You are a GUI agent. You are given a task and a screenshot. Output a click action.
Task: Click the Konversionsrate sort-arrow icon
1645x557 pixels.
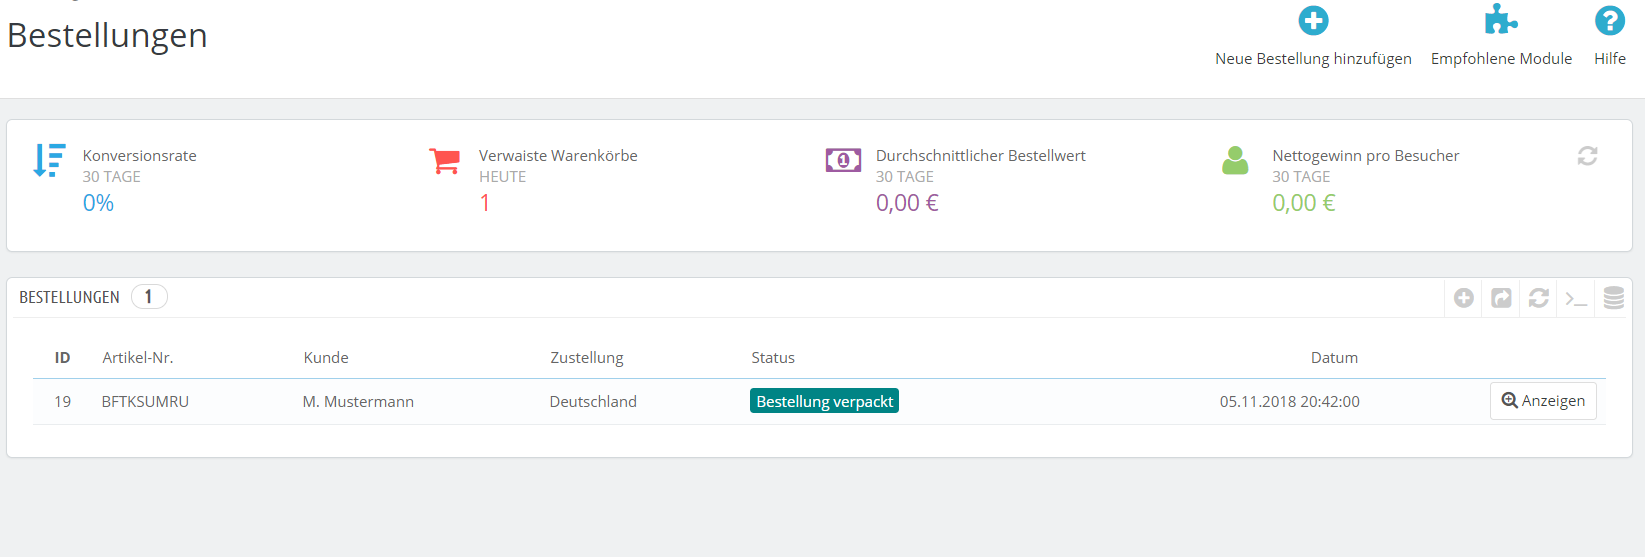coord(49,160)
